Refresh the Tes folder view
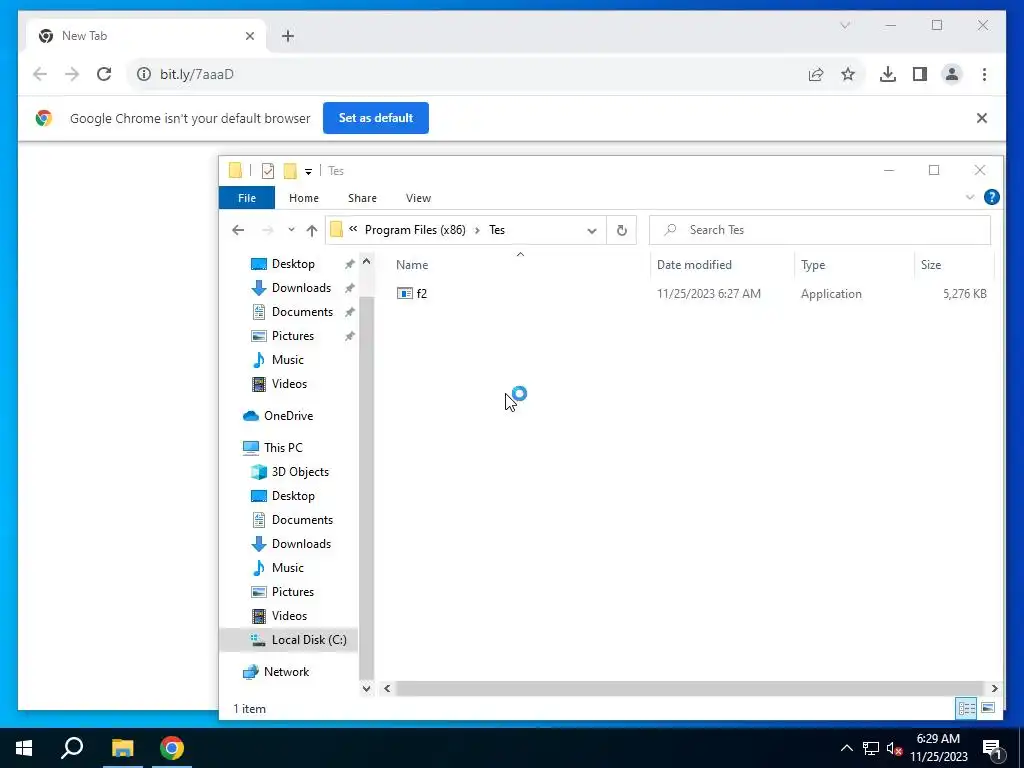 [x=622, y=230]
